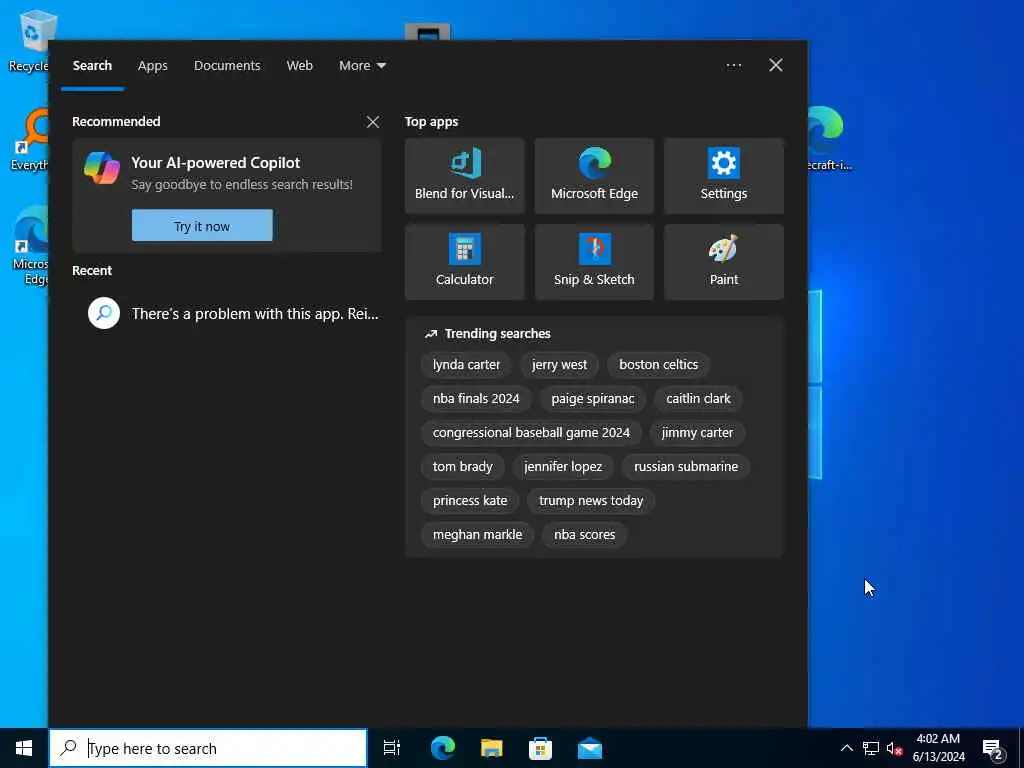Image resolution: width=1024 pixels, height=768 pixels.
Task: Select the Microsoft Edge desktop shortcut
Action: coord(30,246)
